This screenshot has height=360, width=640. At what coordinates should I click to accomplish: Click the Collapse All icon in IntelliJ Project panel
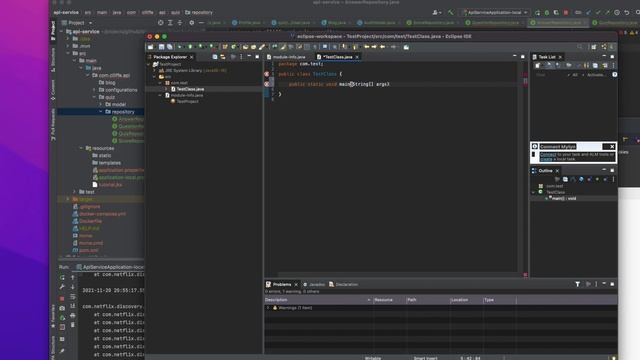pyautogui.click(x=180, y=23)
